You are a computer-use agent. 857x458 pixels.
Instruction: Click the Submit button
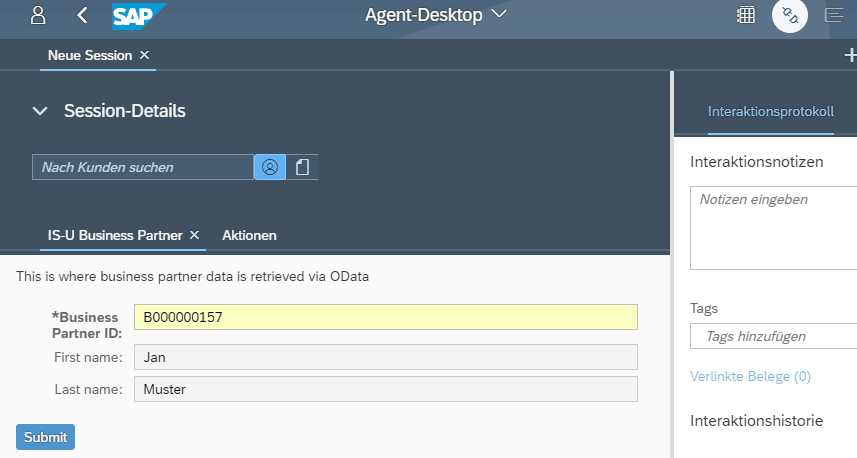click(x=45, y=437)
